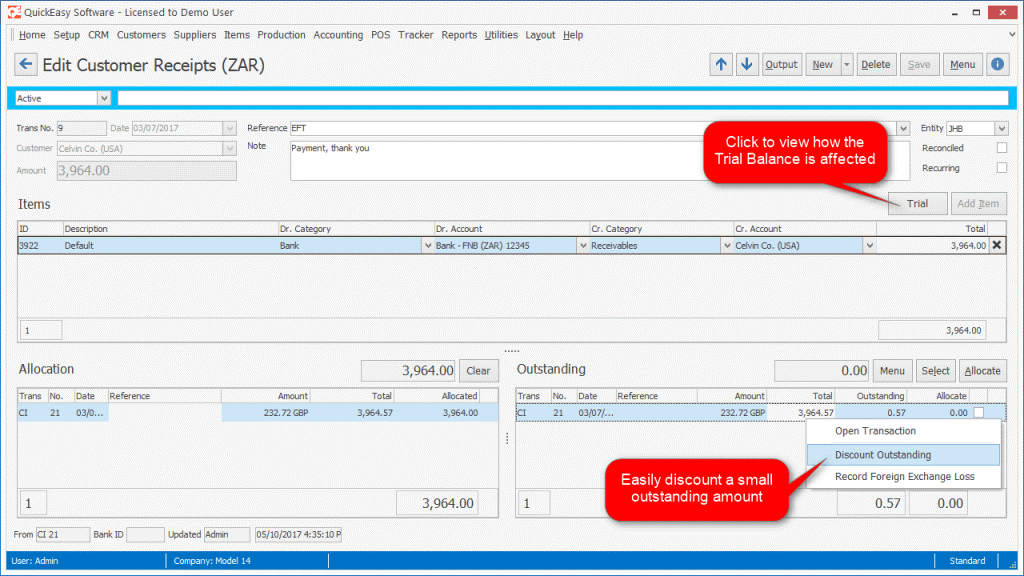
Task: Open the Customers menu
Action: point(141,35)
